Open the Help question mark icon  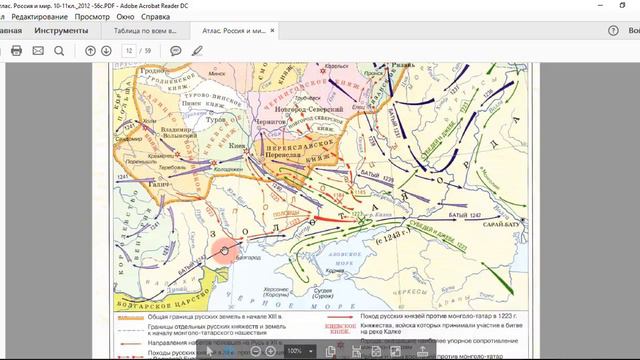[613, 31]
